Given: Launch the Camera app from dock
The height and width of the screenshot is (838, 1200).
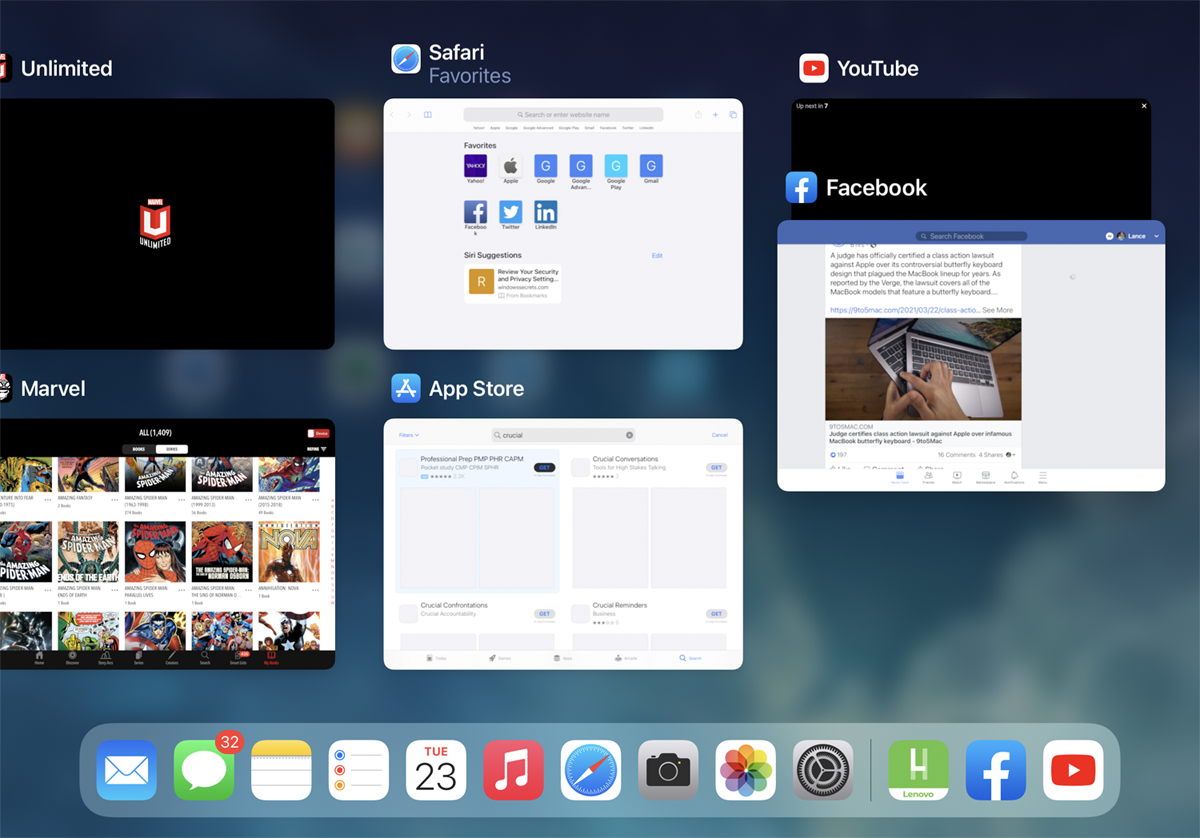Looking at the screenshot, I should point(668,770).
